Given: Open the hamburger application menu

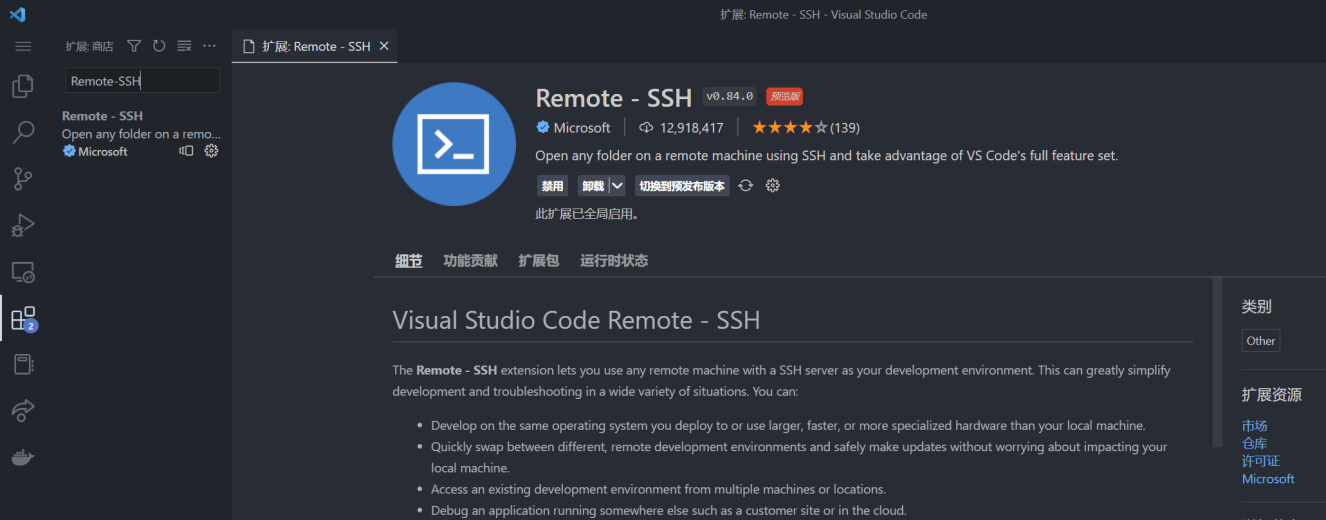Looking at the screenshot, I should 23,46.
